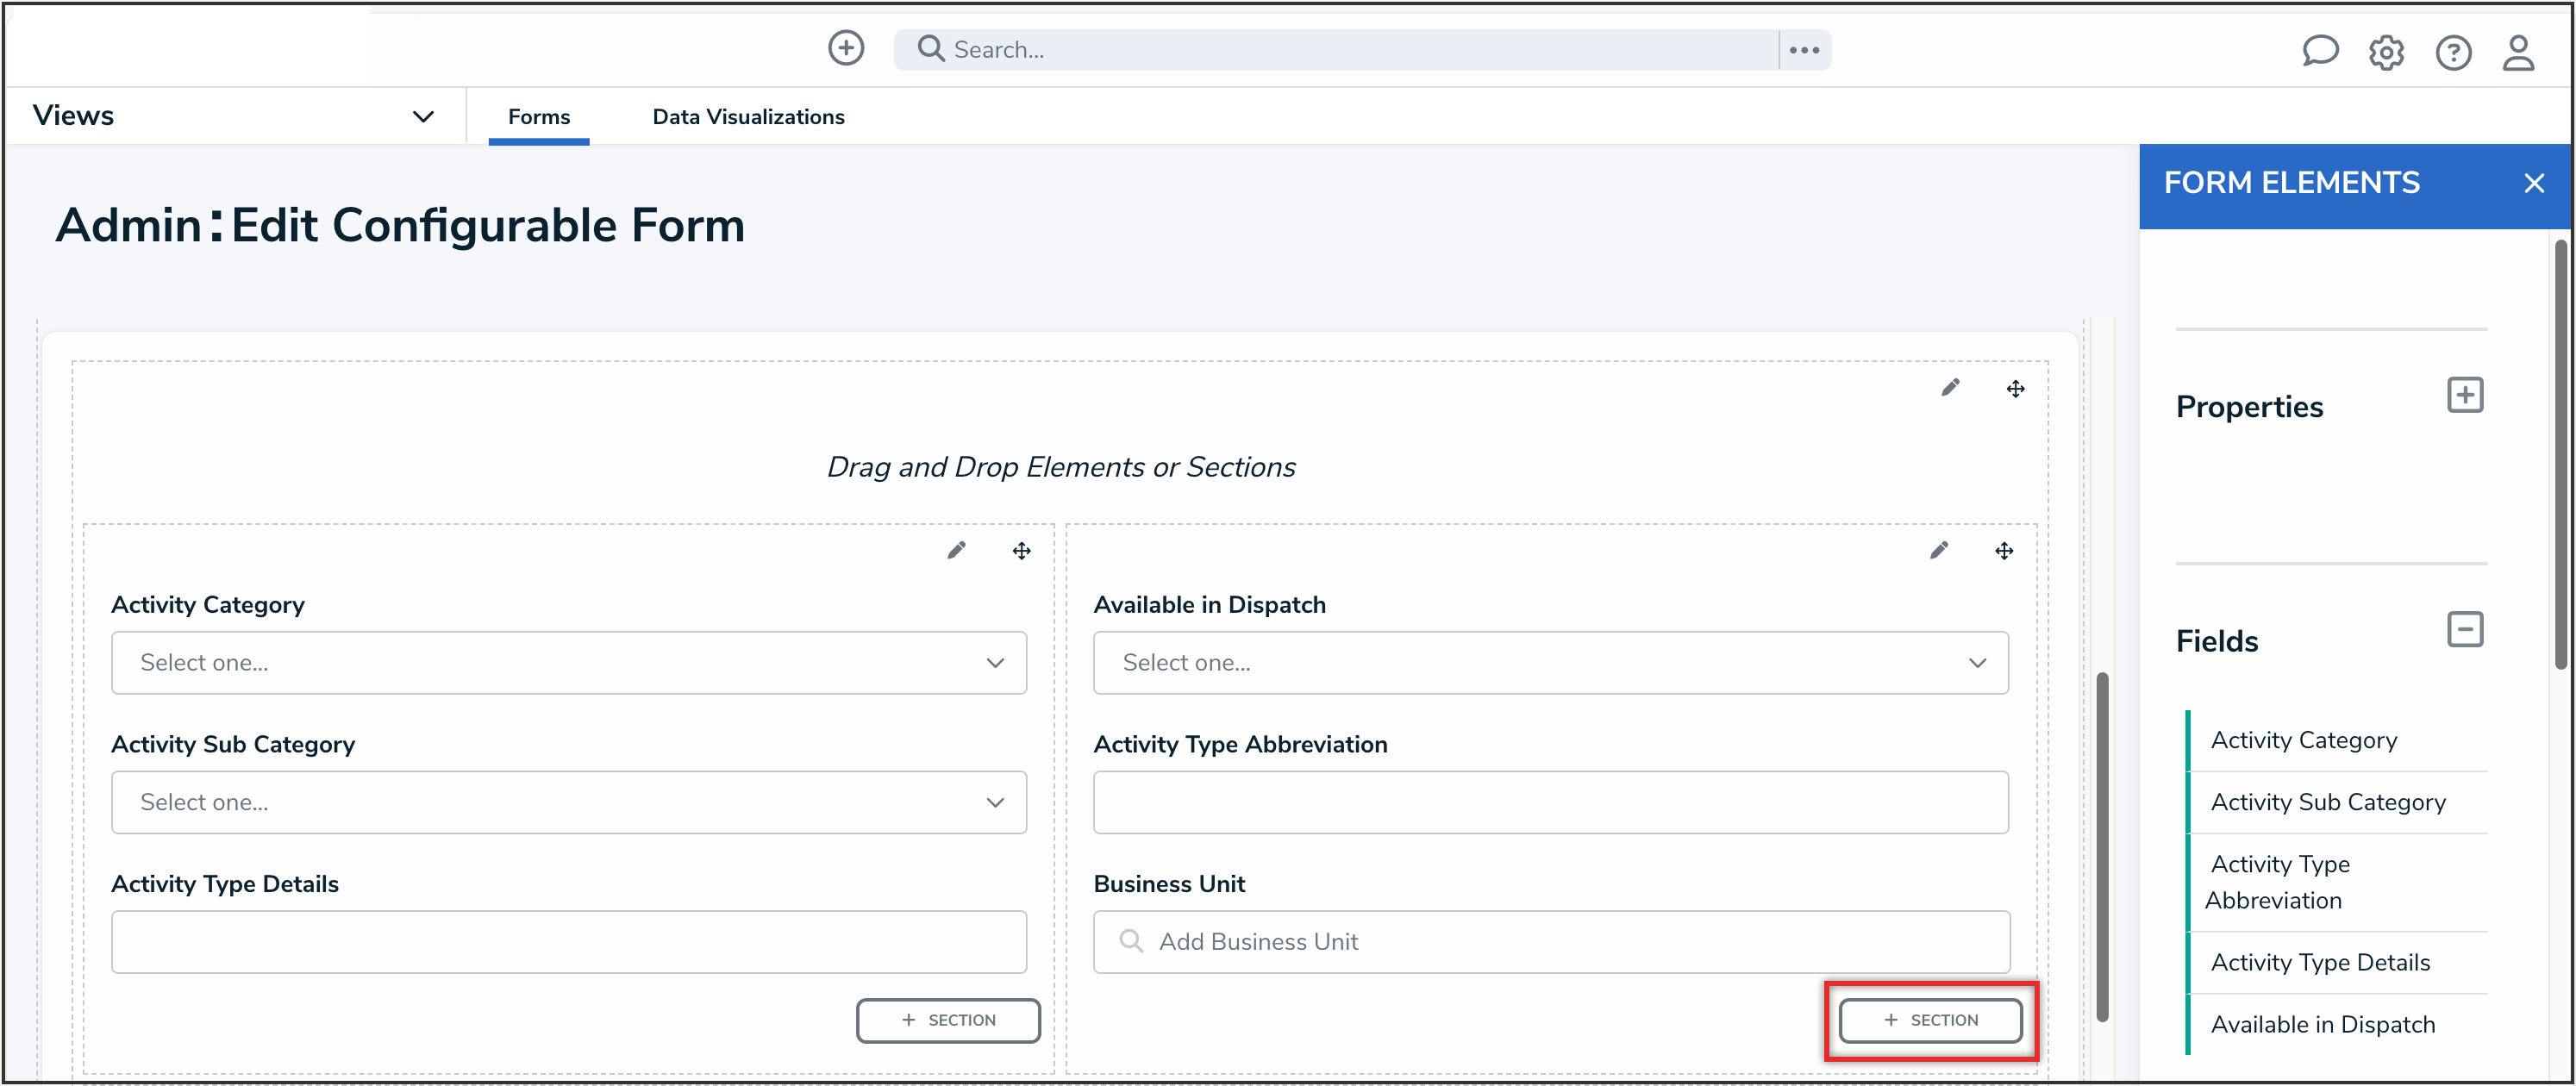Click the Add Business Unit field
Screen dimensions: 2576x1086
coord(1550,941)
